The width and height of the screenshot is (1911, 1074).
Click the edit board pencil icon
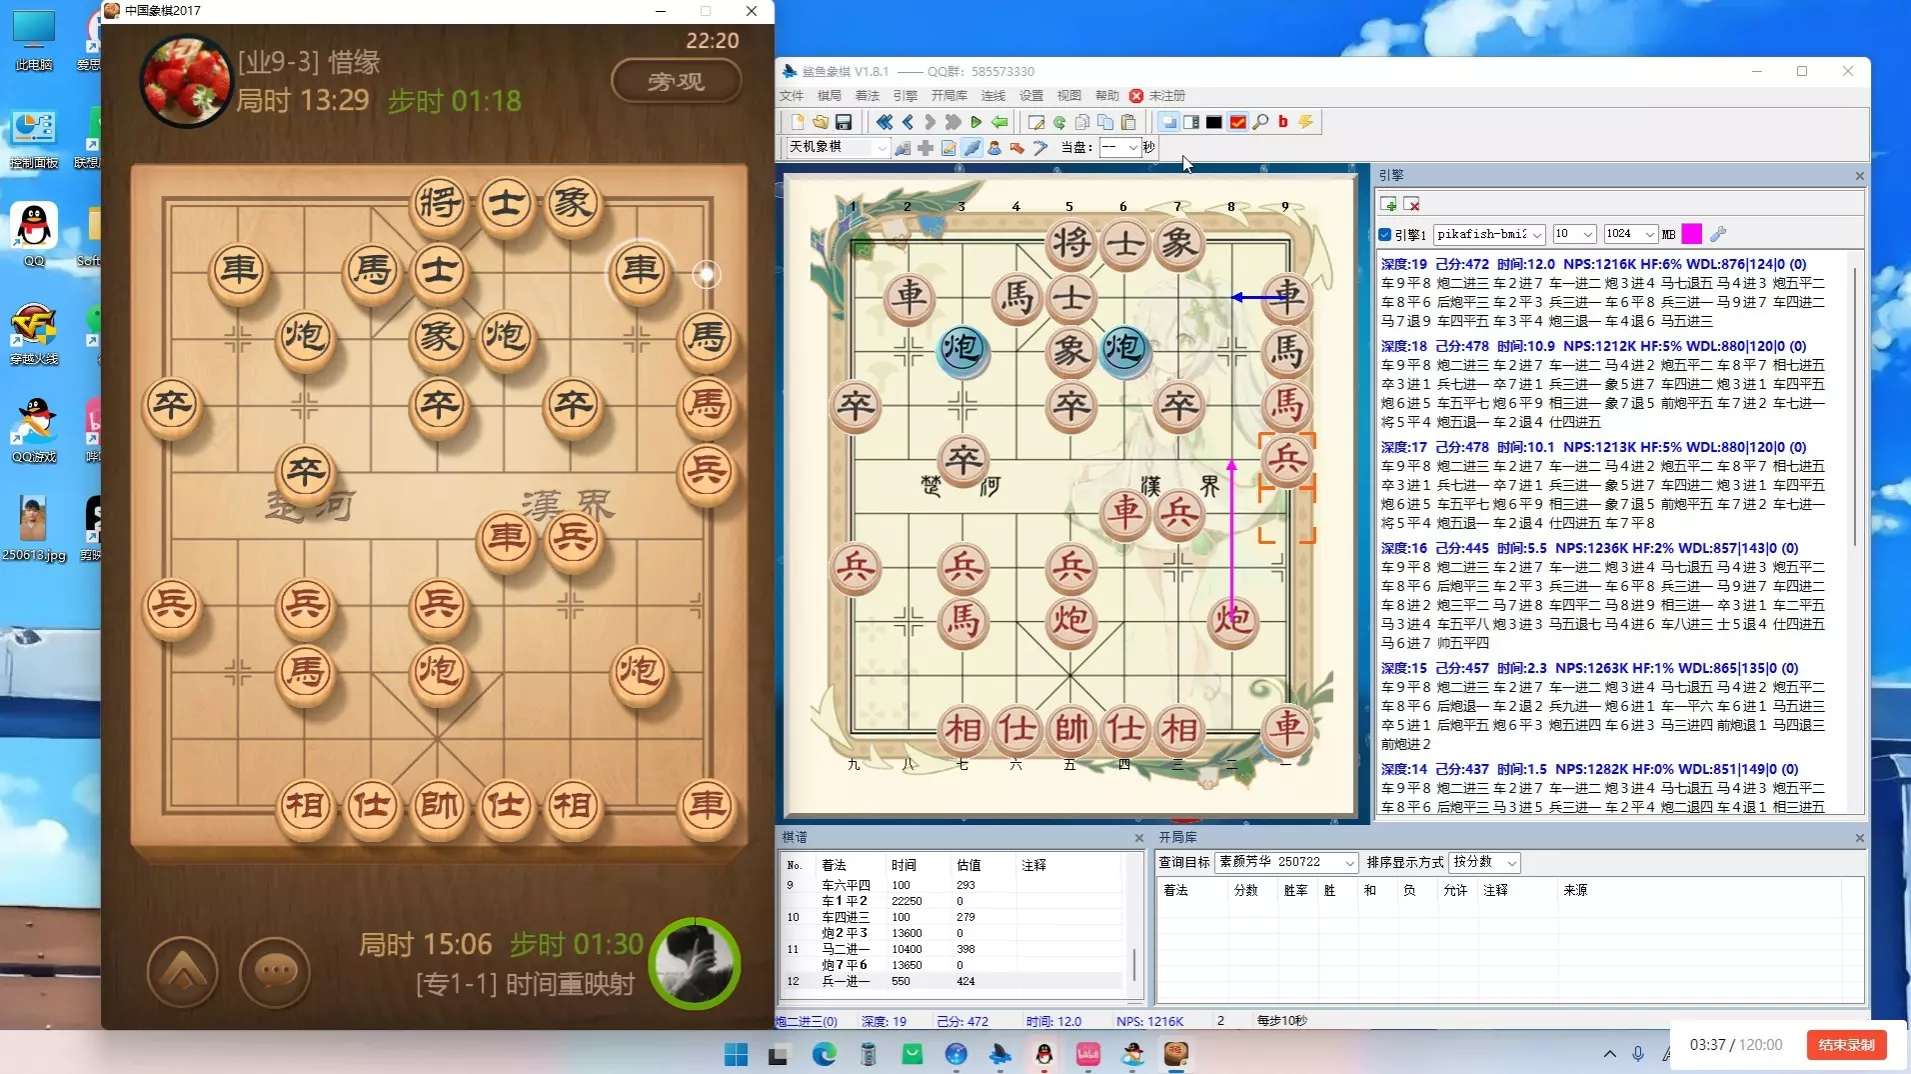click(1036, 122)
